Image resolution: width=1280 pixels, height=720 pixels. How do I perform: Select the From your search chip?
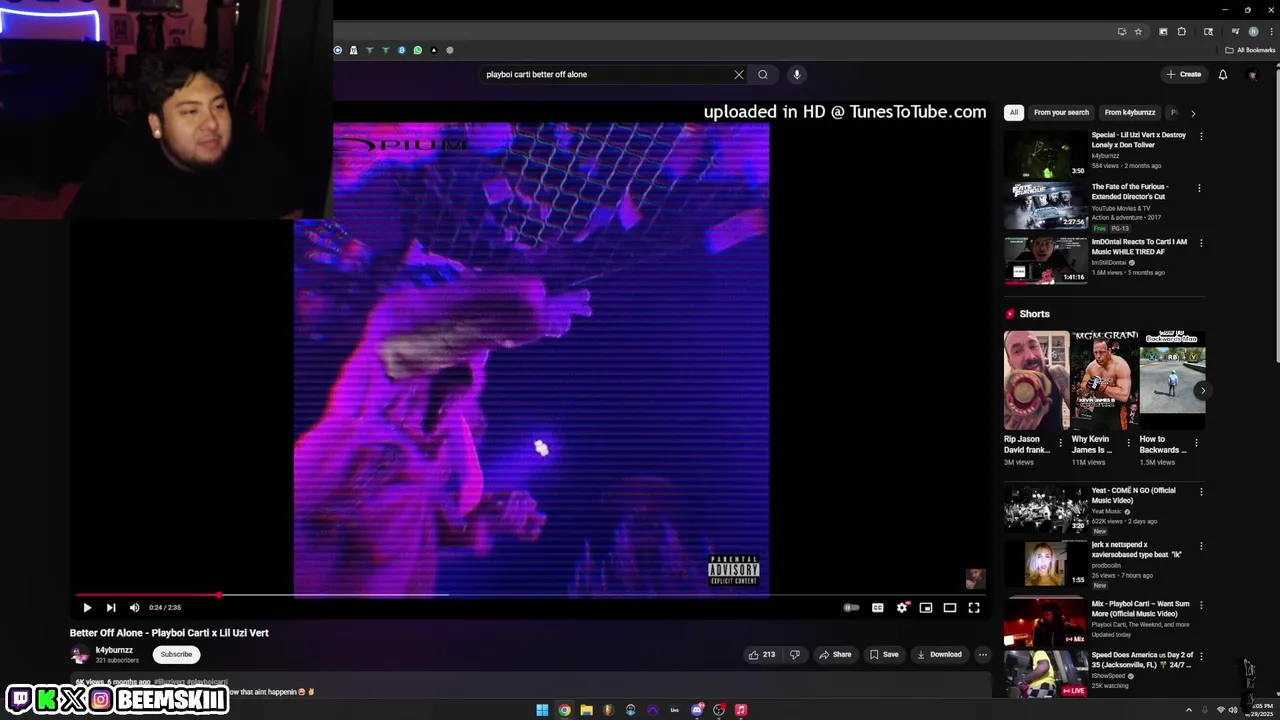point(1061,112)
